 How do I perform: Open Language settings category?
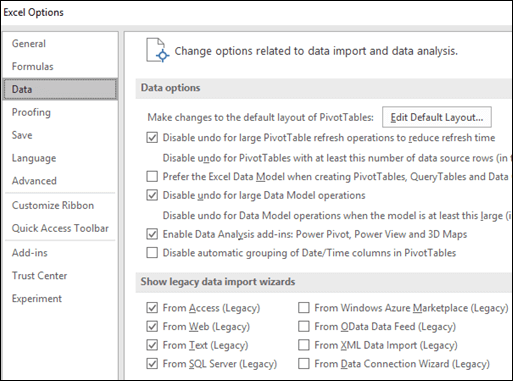34,158
